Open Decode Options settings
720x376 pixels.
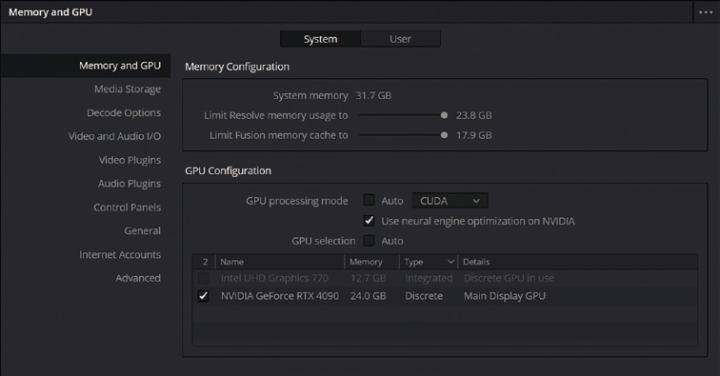point(124,112)
